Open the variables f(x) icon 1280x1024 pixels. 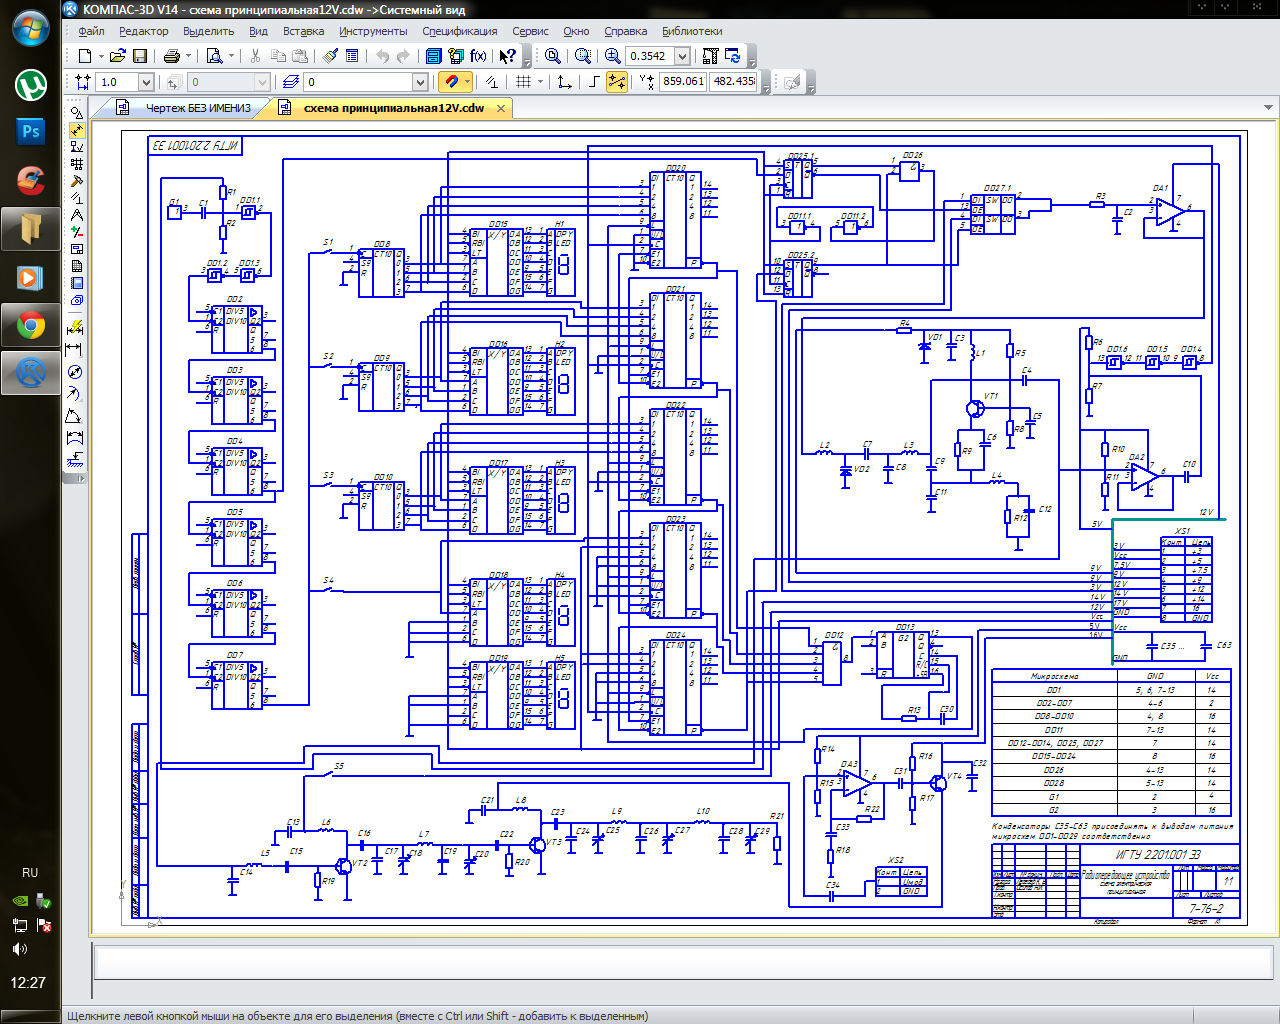[478, 56]
